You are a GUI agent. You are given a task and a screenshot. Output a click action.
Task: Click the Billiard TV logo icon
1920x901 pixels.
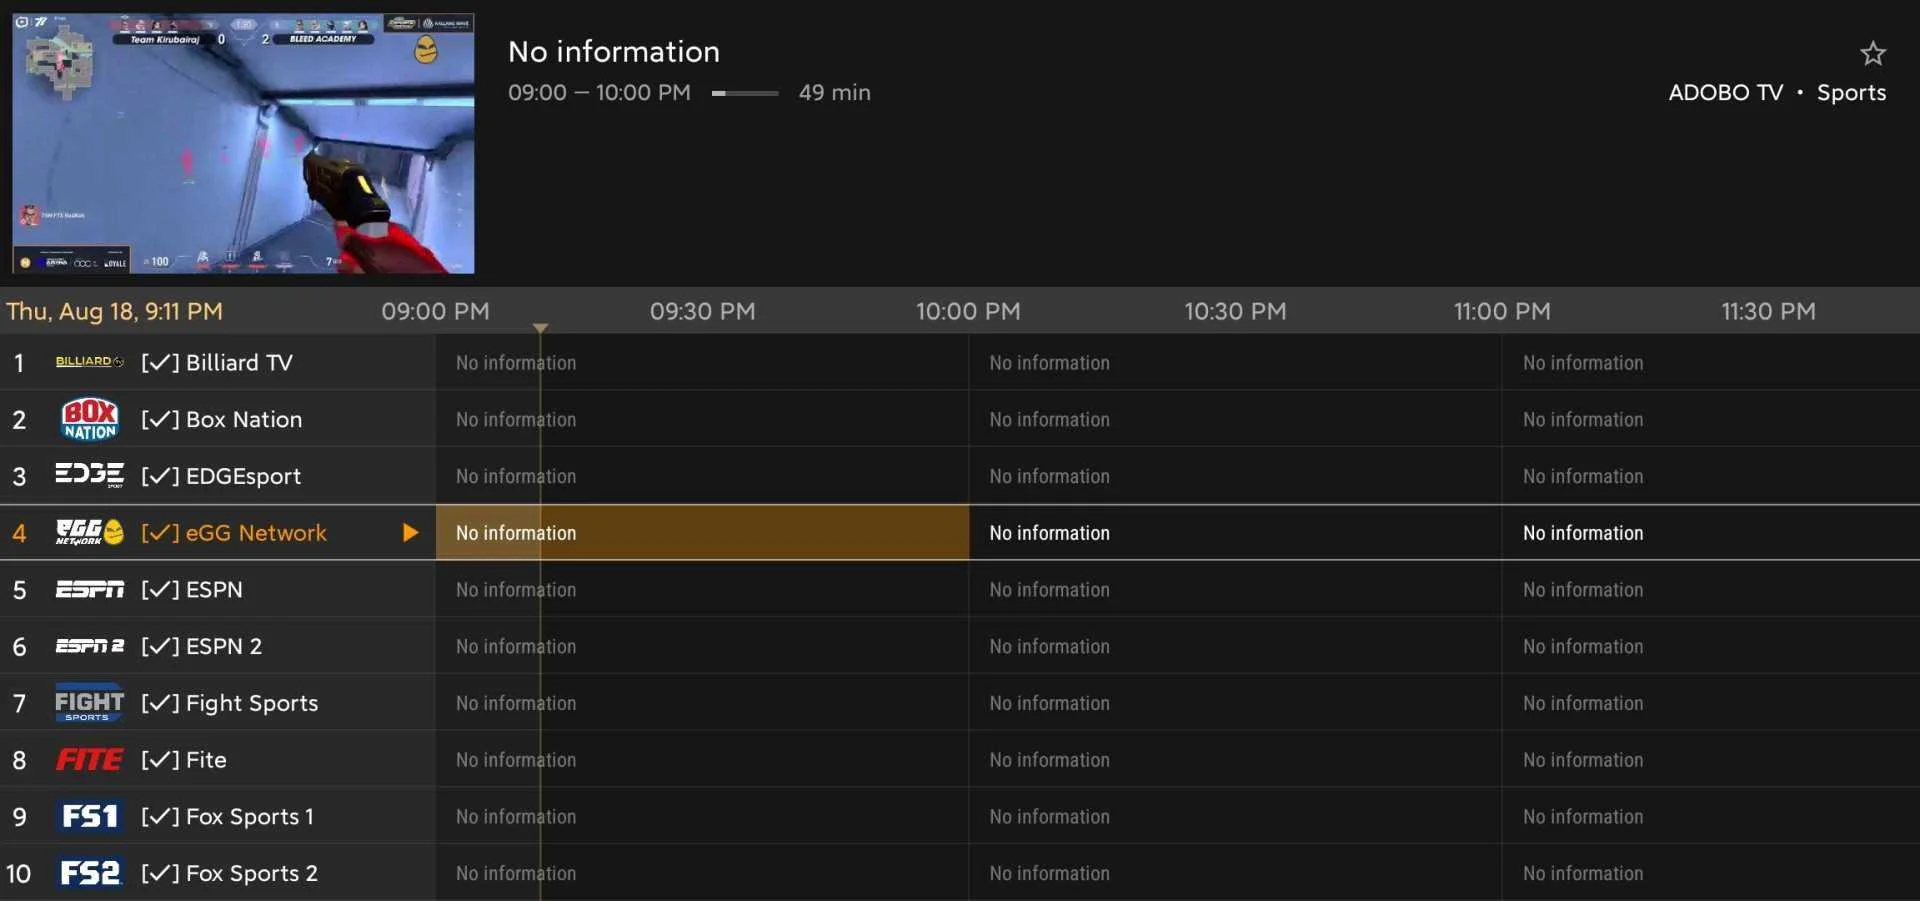pyautogui.click(x=90, y=361)
